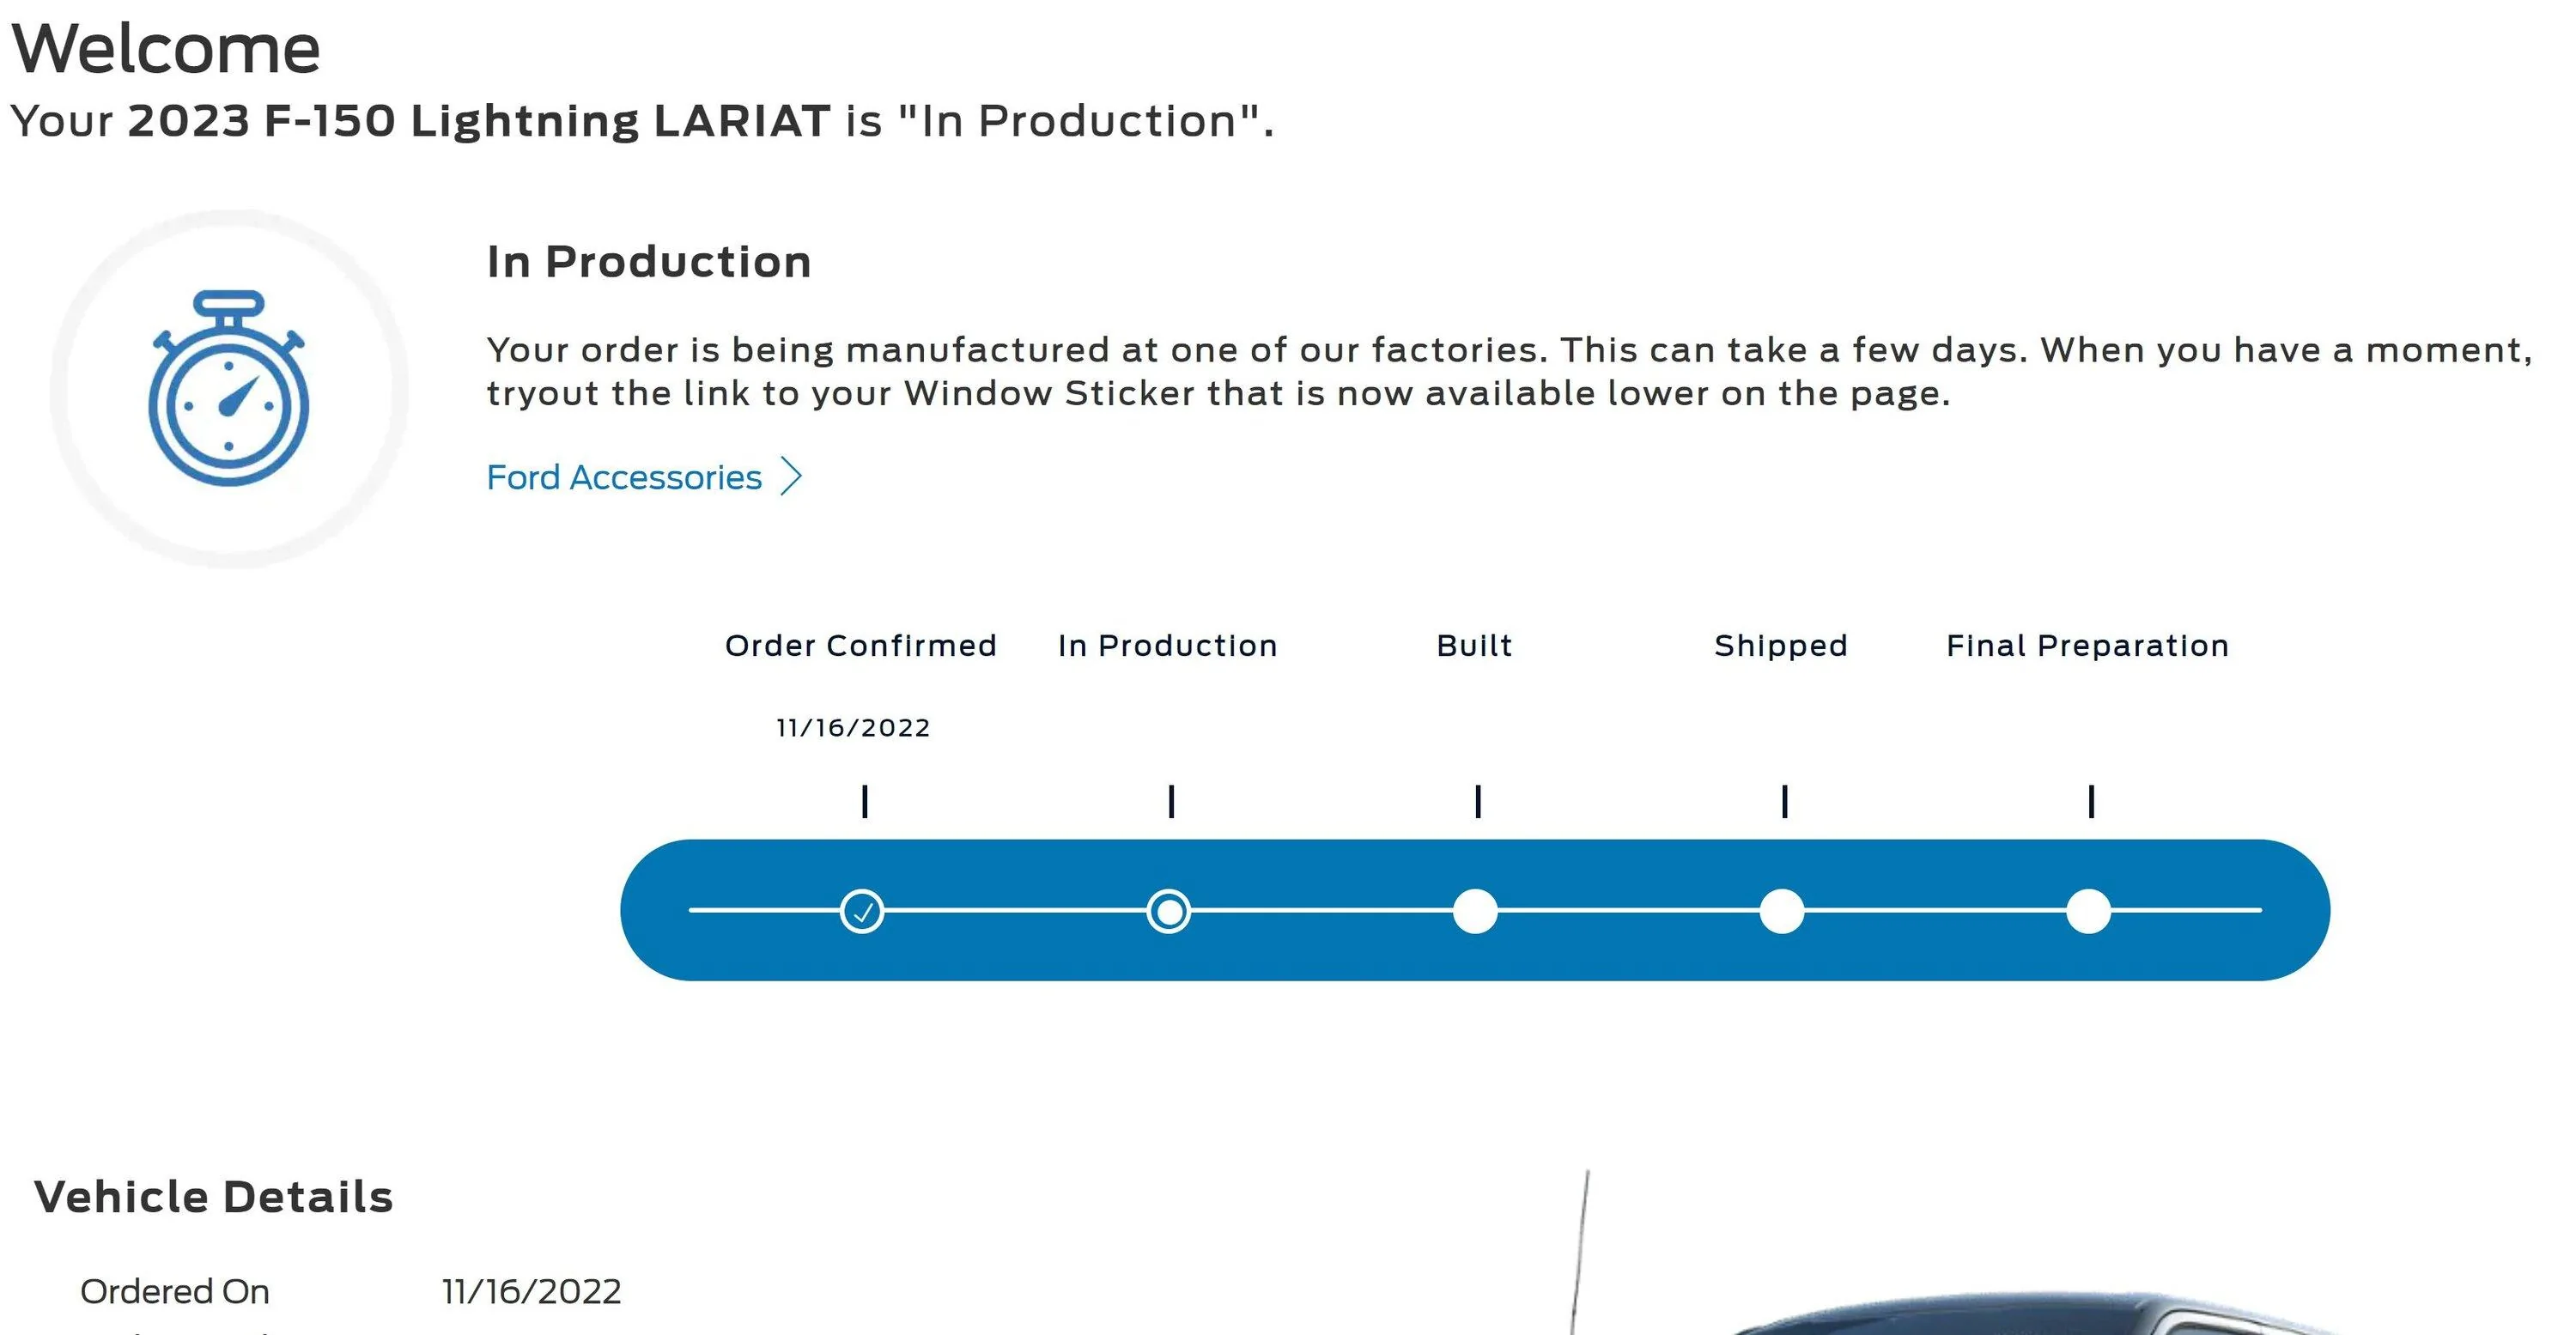Click the 11/16/2022 date under Order Confirmed
2576x1335 pixels.
(854, 728)
